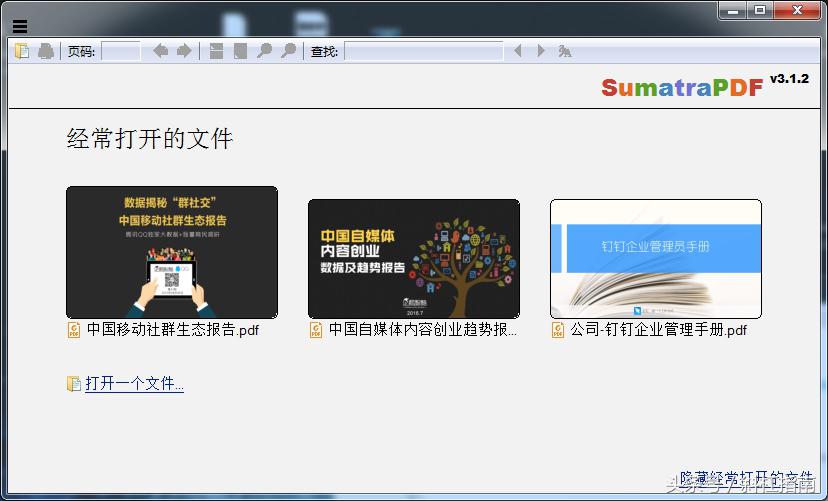828x501 pixels.
Task: Click PDF icon beside 中国自媒体内容创业趋势报
Action: pyautogui.click(x=316, y=330)
